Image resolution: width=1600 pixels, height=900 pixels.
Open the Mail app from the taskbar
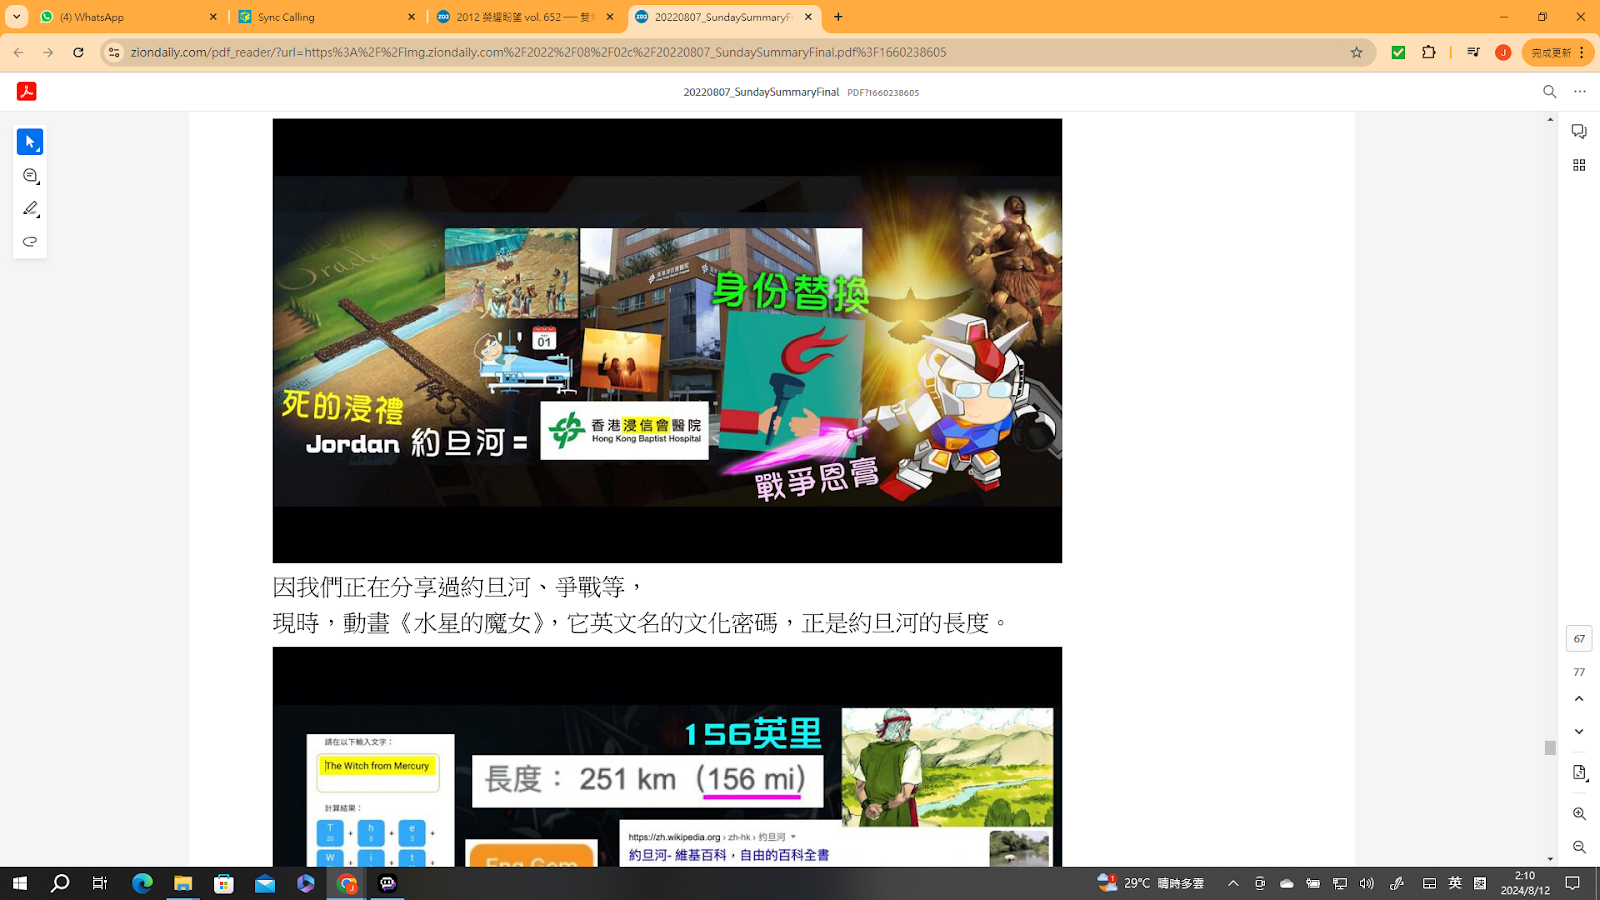(265, 883)
